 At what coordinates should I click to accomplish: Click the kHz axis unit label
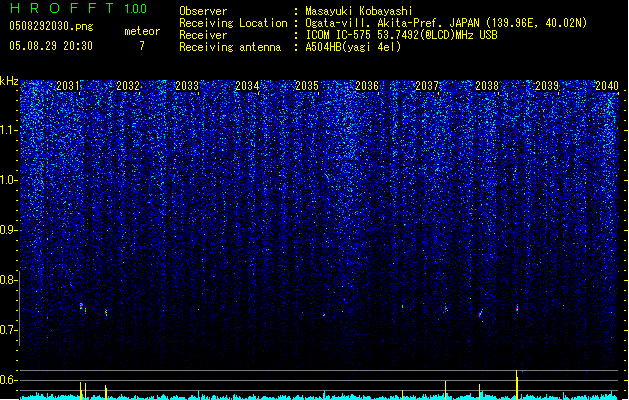click(x=9, y=81)
